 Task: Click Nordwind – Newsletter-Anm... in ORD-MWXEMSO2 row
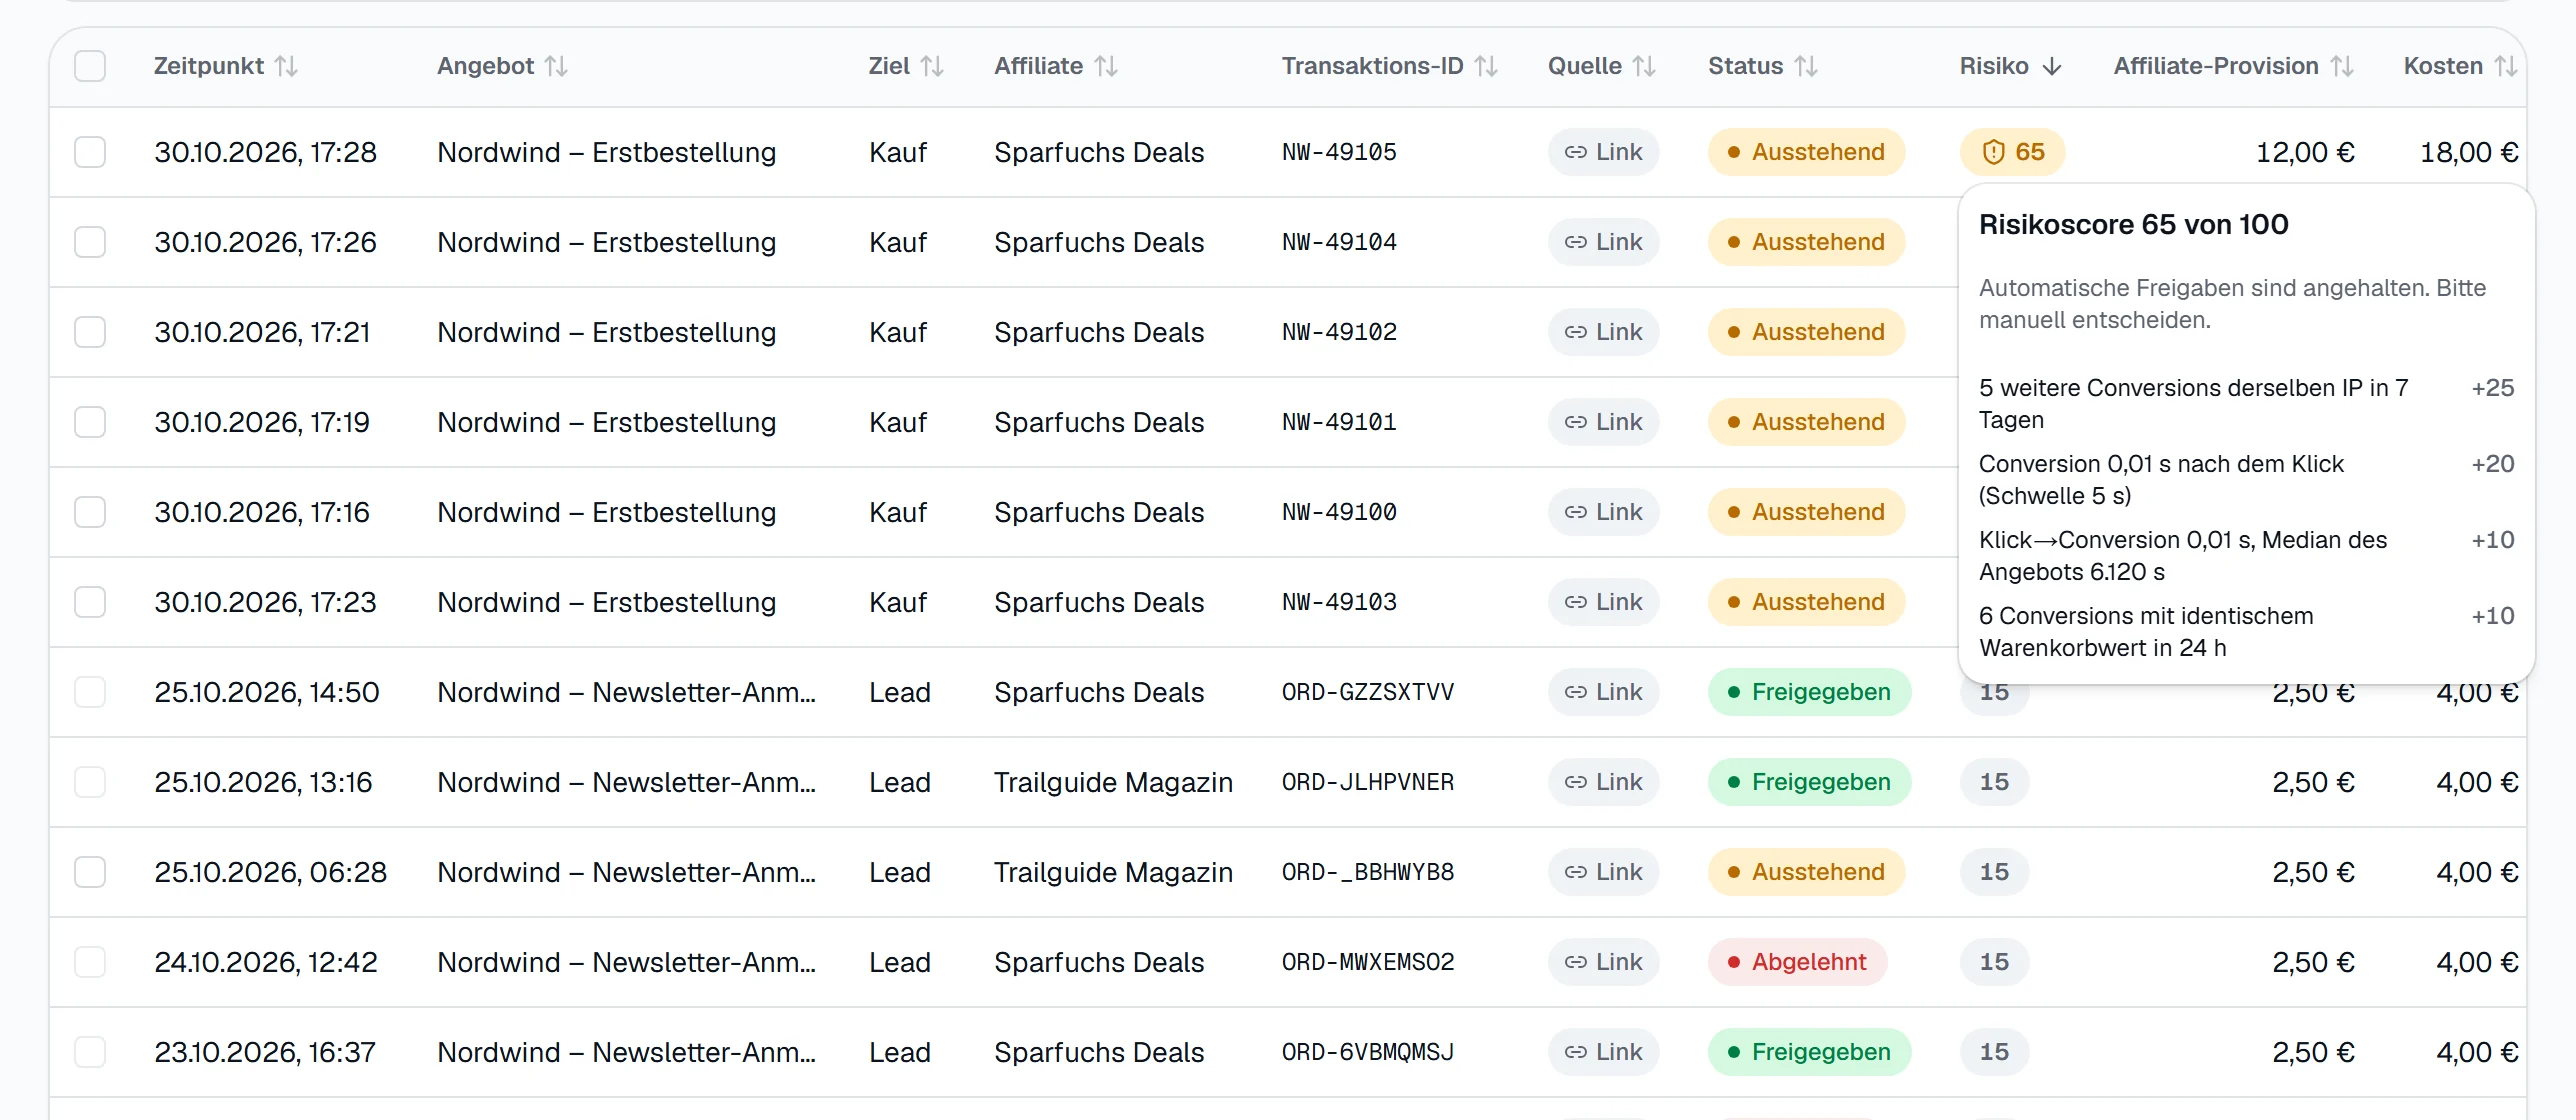(626, 962)
